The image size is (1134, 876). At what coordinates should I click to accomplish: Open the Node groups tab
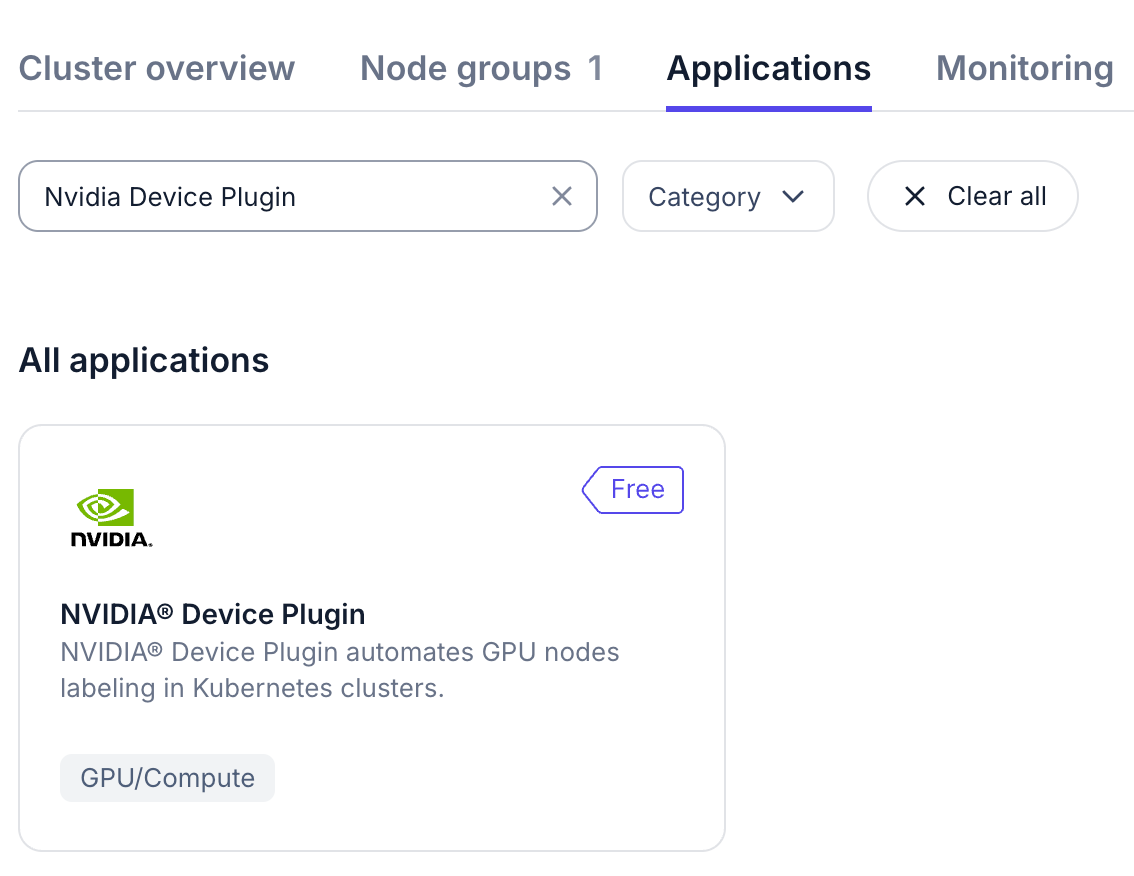click(x=466, y=69)
